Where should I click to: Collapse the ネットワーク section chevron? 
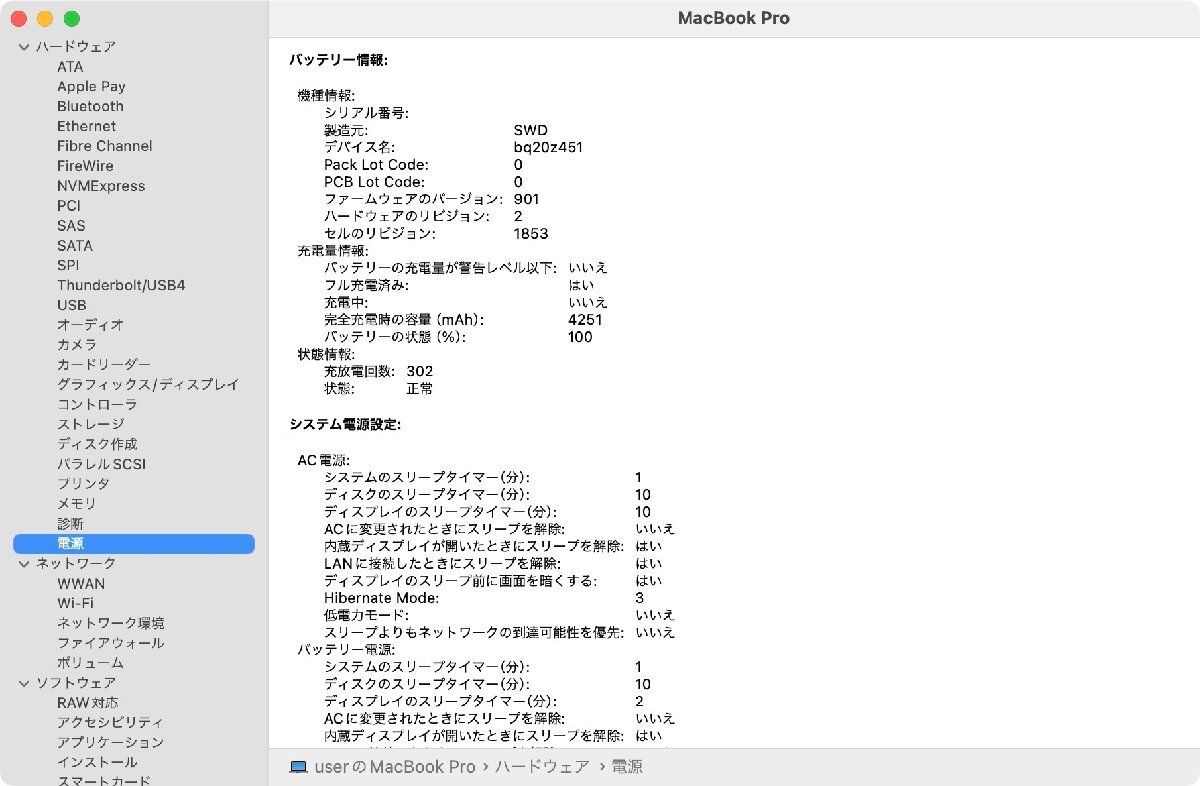24,564
